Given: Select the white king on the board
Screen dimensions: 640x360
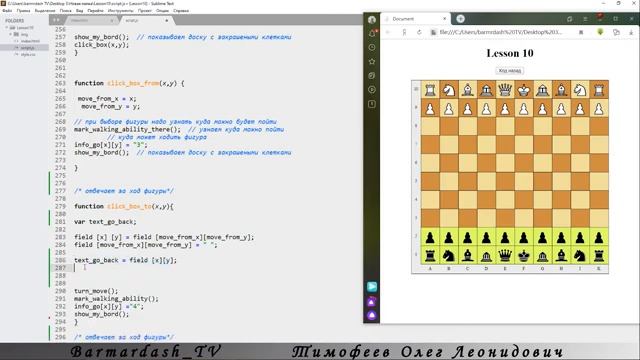Looking at the screenshot, I should coord(524,90).
